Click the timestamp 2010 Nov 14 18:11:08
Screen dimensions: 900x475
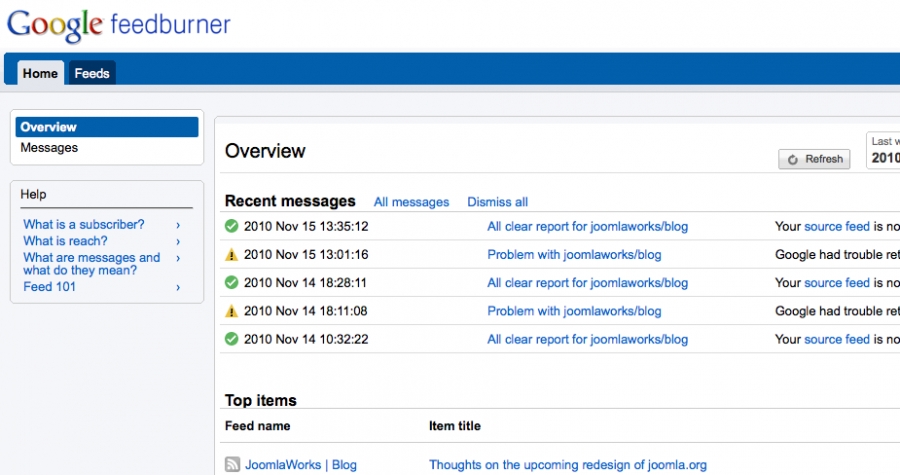tap(306, 311)
